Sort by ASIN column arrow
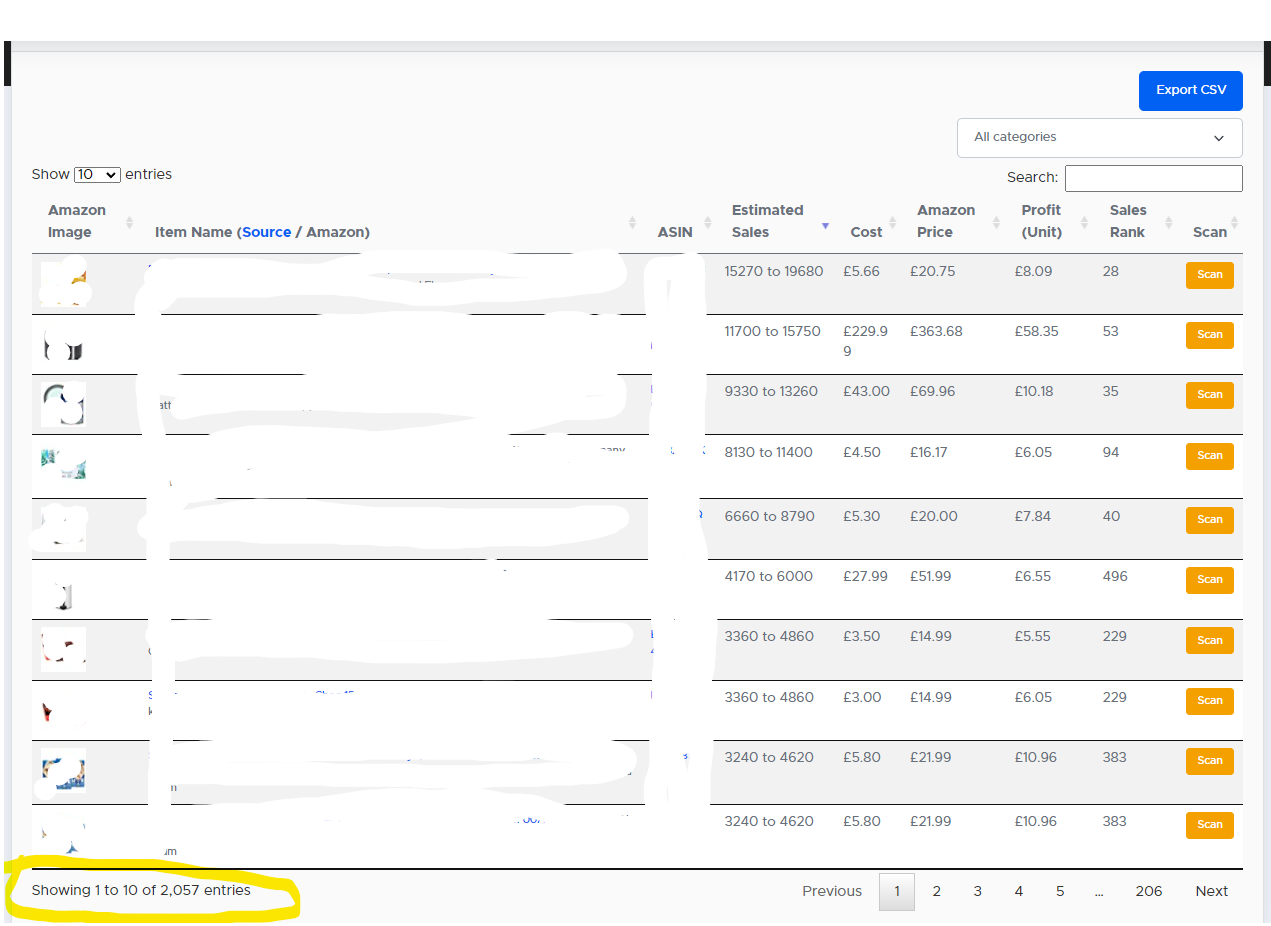 tap(708, 223)
